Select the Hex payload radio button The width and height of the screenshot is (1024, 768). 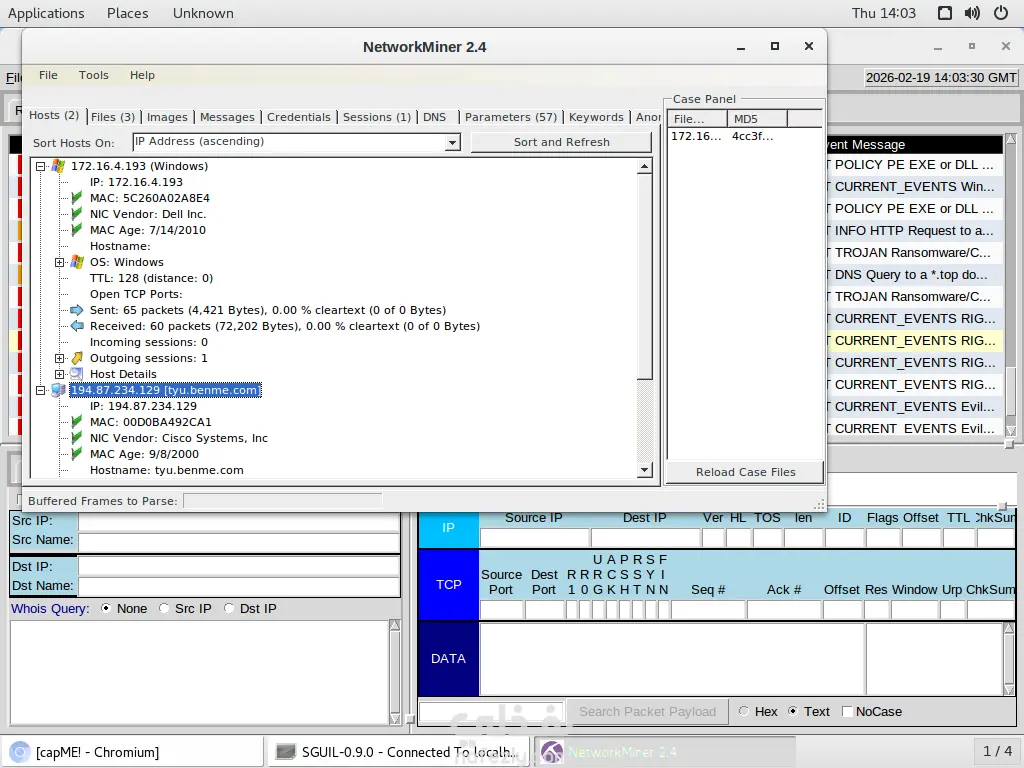[x=743, y=711]
